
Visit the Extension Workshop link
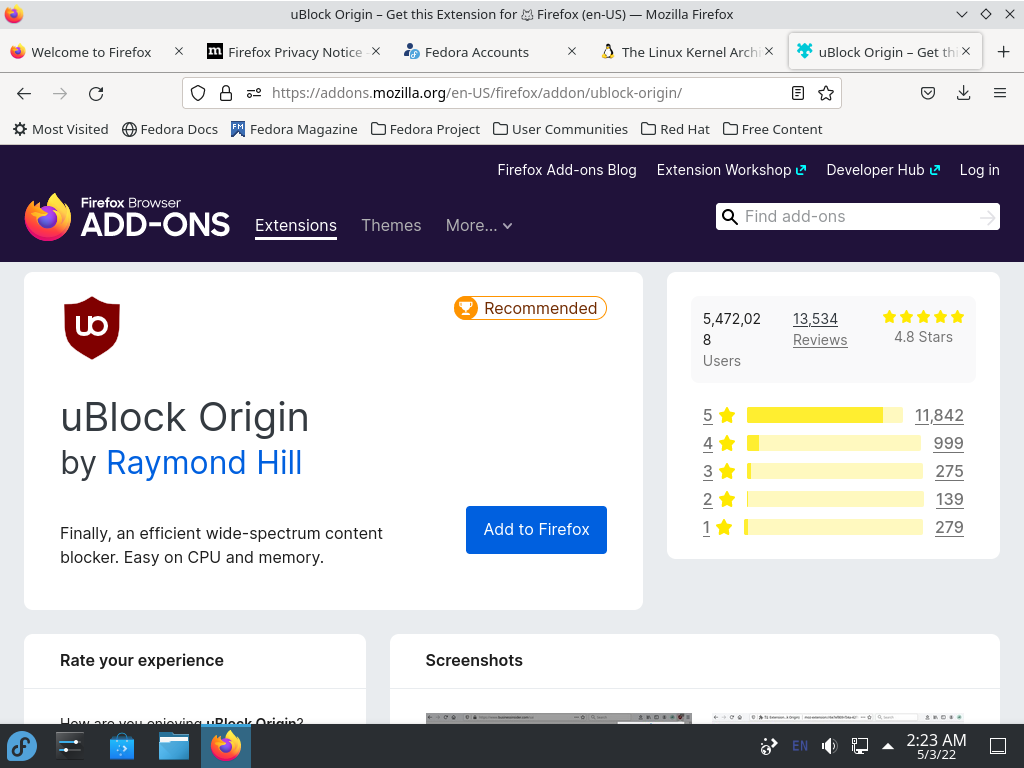click(731, 170)
